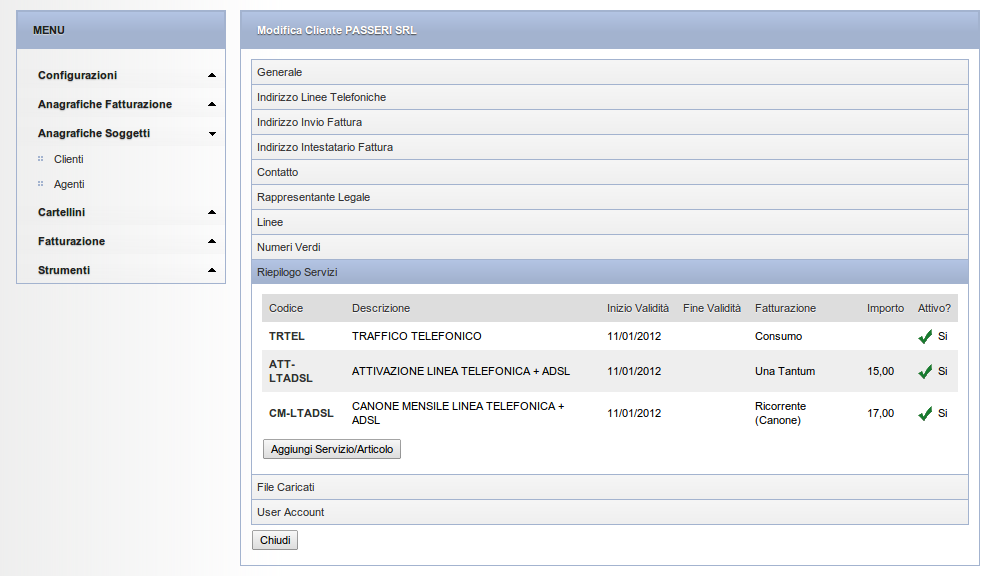The height and width of the screenshot is (576, 996).
Task: Click green check icon in CM-LTADSL row
Action: [925, 413]
